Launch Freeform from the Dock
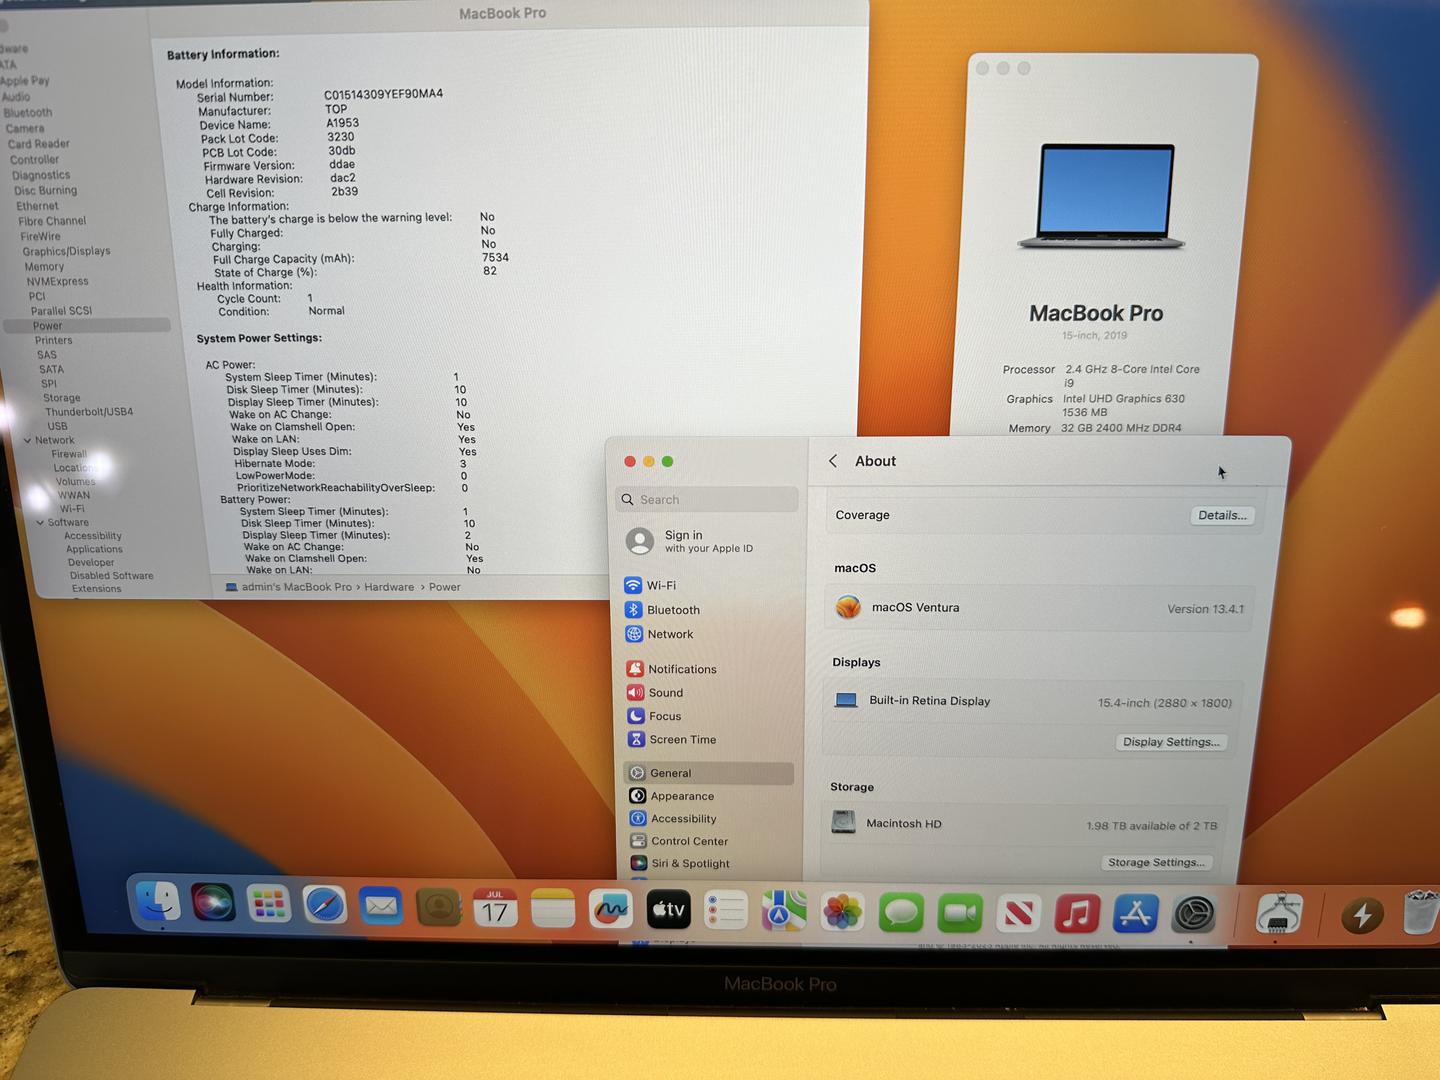This screenshot has width=1440, height=1080. click(x=610, y=910)
